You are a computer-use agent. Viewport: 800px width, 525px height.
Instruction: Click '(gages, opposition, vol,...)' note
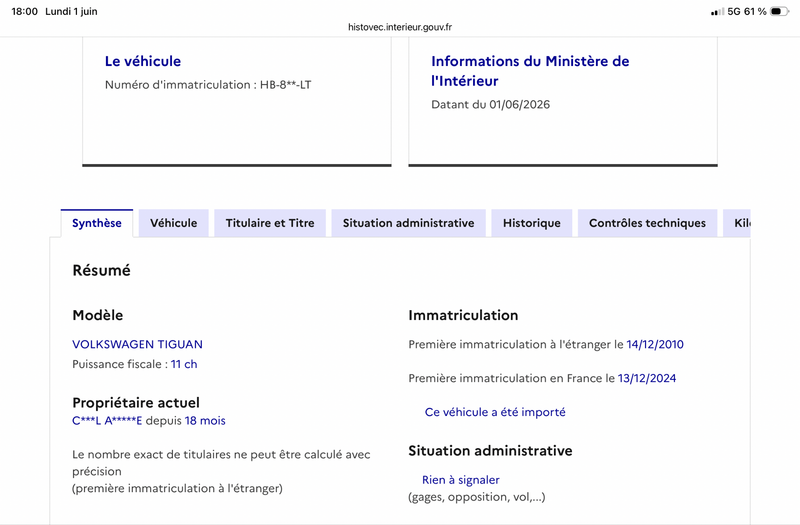pyautogui.click(x=477, y=497)
